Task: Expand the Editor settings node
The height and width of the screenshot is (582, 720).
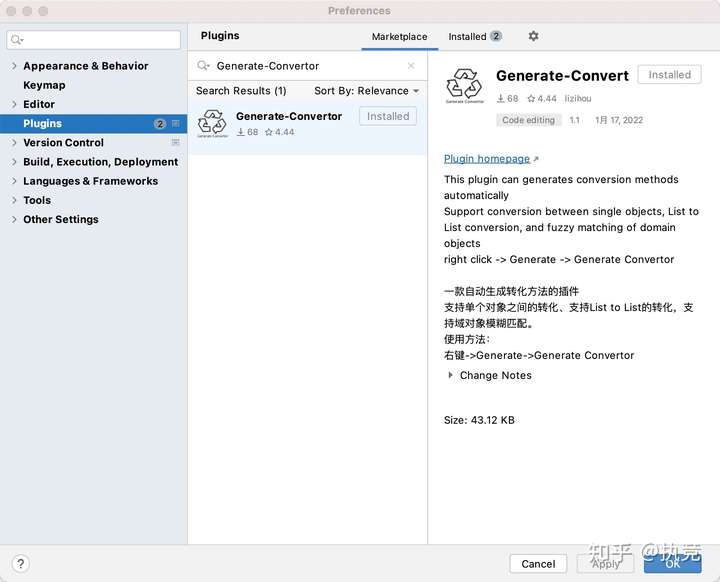Action: 14,104
